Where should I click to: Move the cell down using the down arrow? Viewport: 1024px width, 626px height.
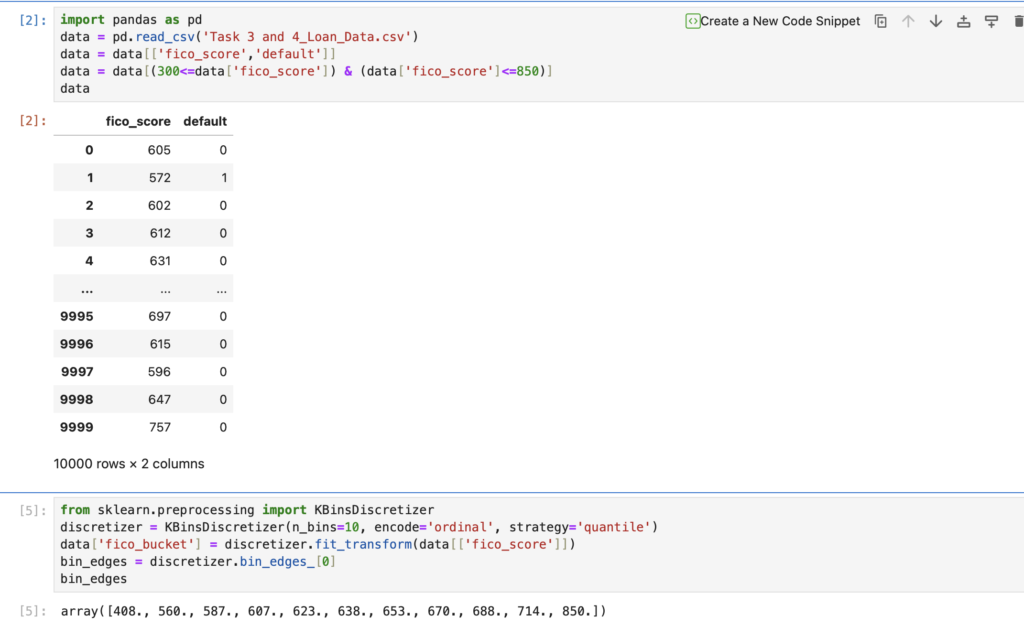point(936,21)
